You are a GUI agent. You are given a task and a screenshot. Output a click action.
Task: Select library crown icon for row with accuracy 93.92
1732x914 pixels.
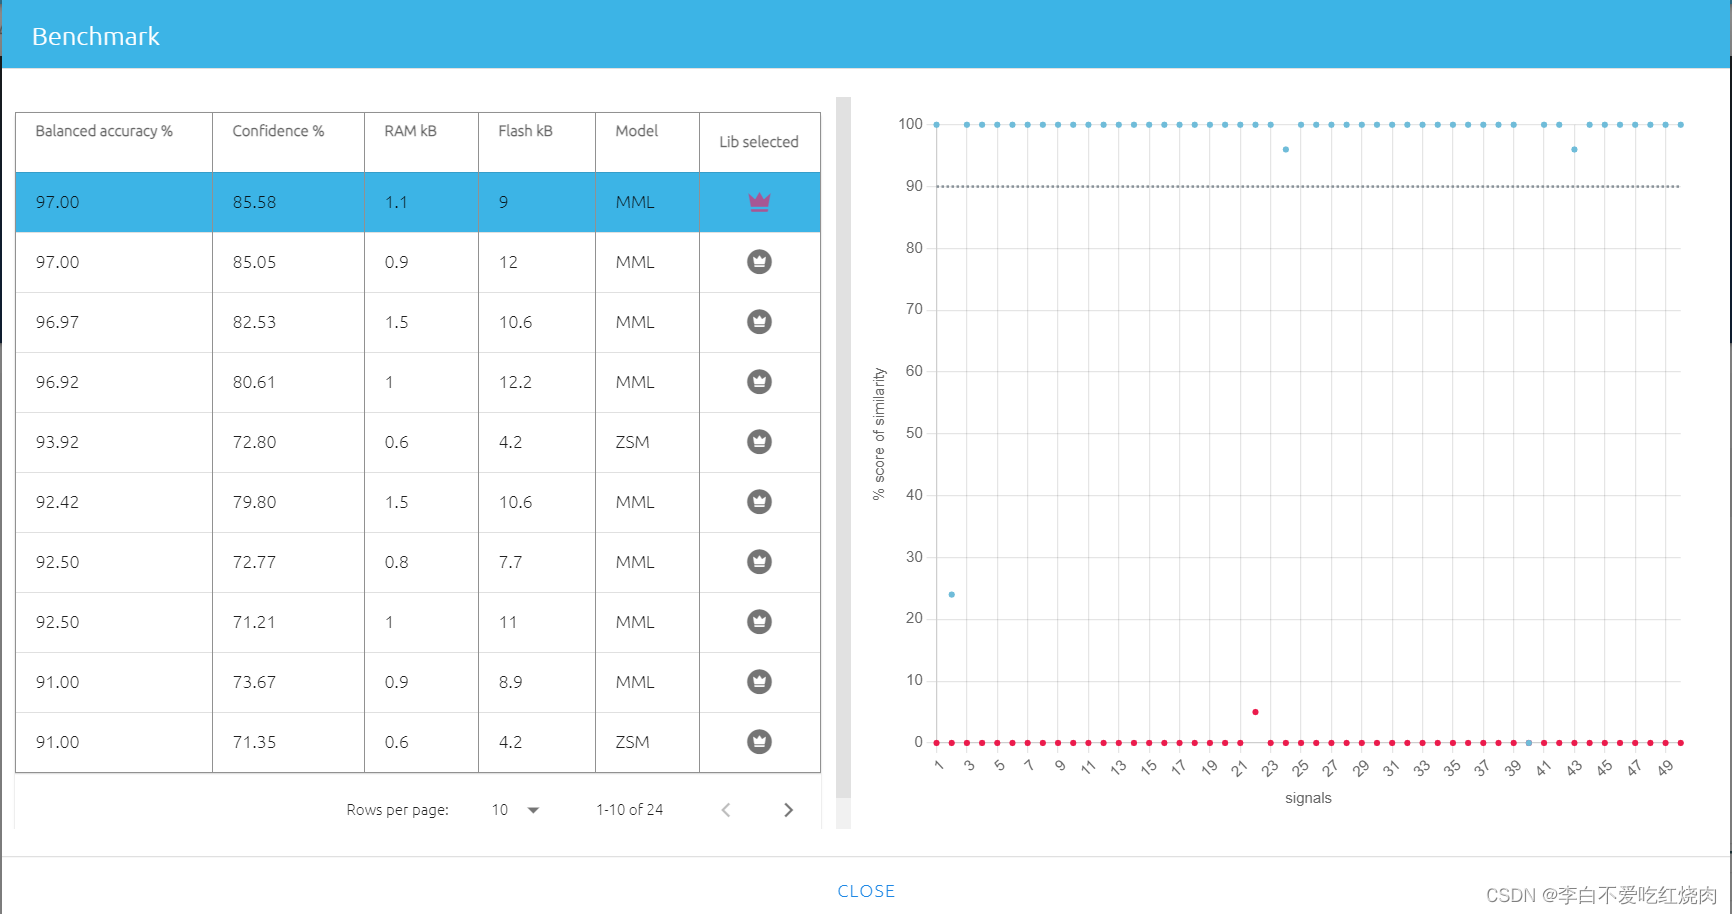tap(759, 442)
